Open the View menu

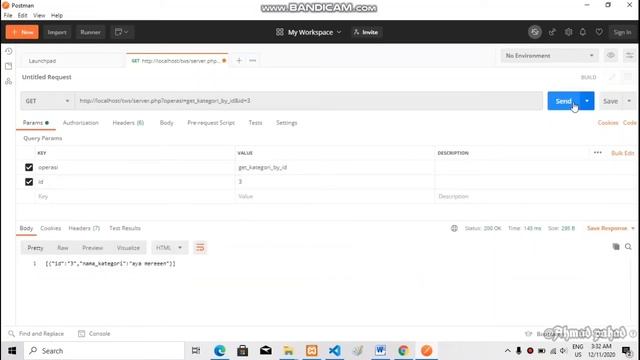coord(39,16)
